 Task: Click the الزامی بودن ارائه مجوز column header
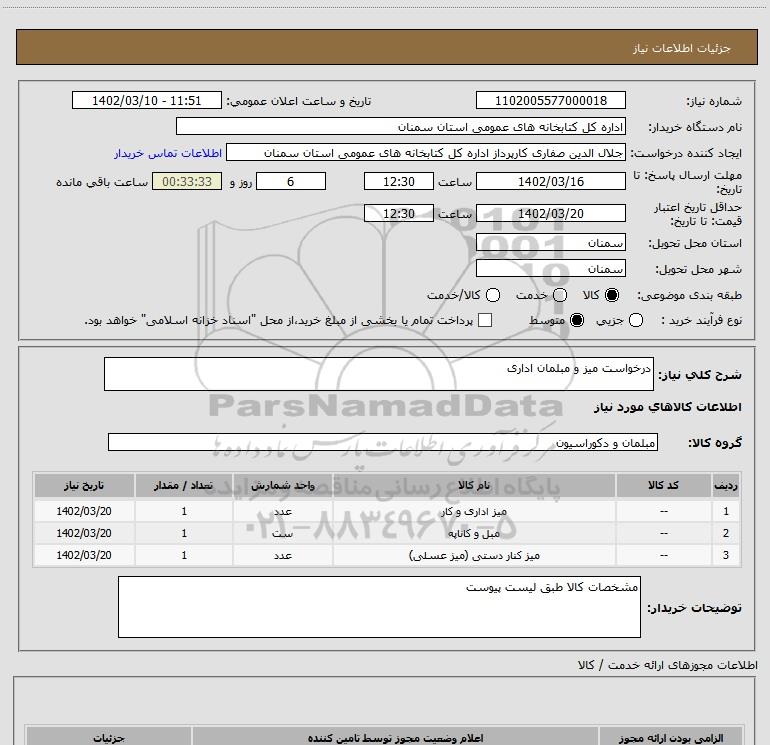point(671,738)
